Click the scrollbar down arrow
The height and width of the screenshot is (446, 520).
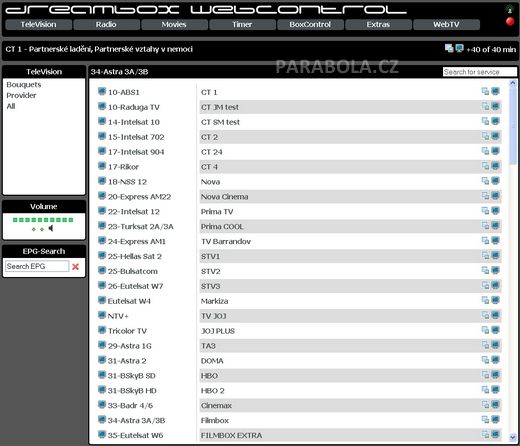click(x=513, y=437)
